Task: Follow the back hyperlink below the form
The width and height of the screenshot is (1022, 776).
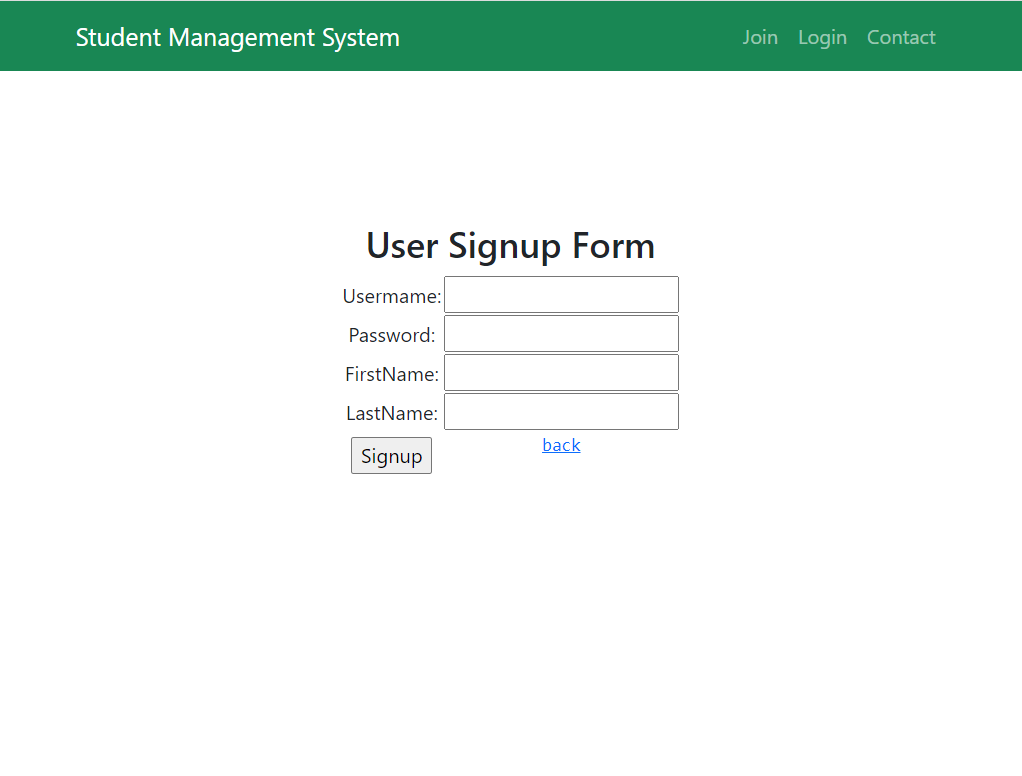Action: point(561,445)
